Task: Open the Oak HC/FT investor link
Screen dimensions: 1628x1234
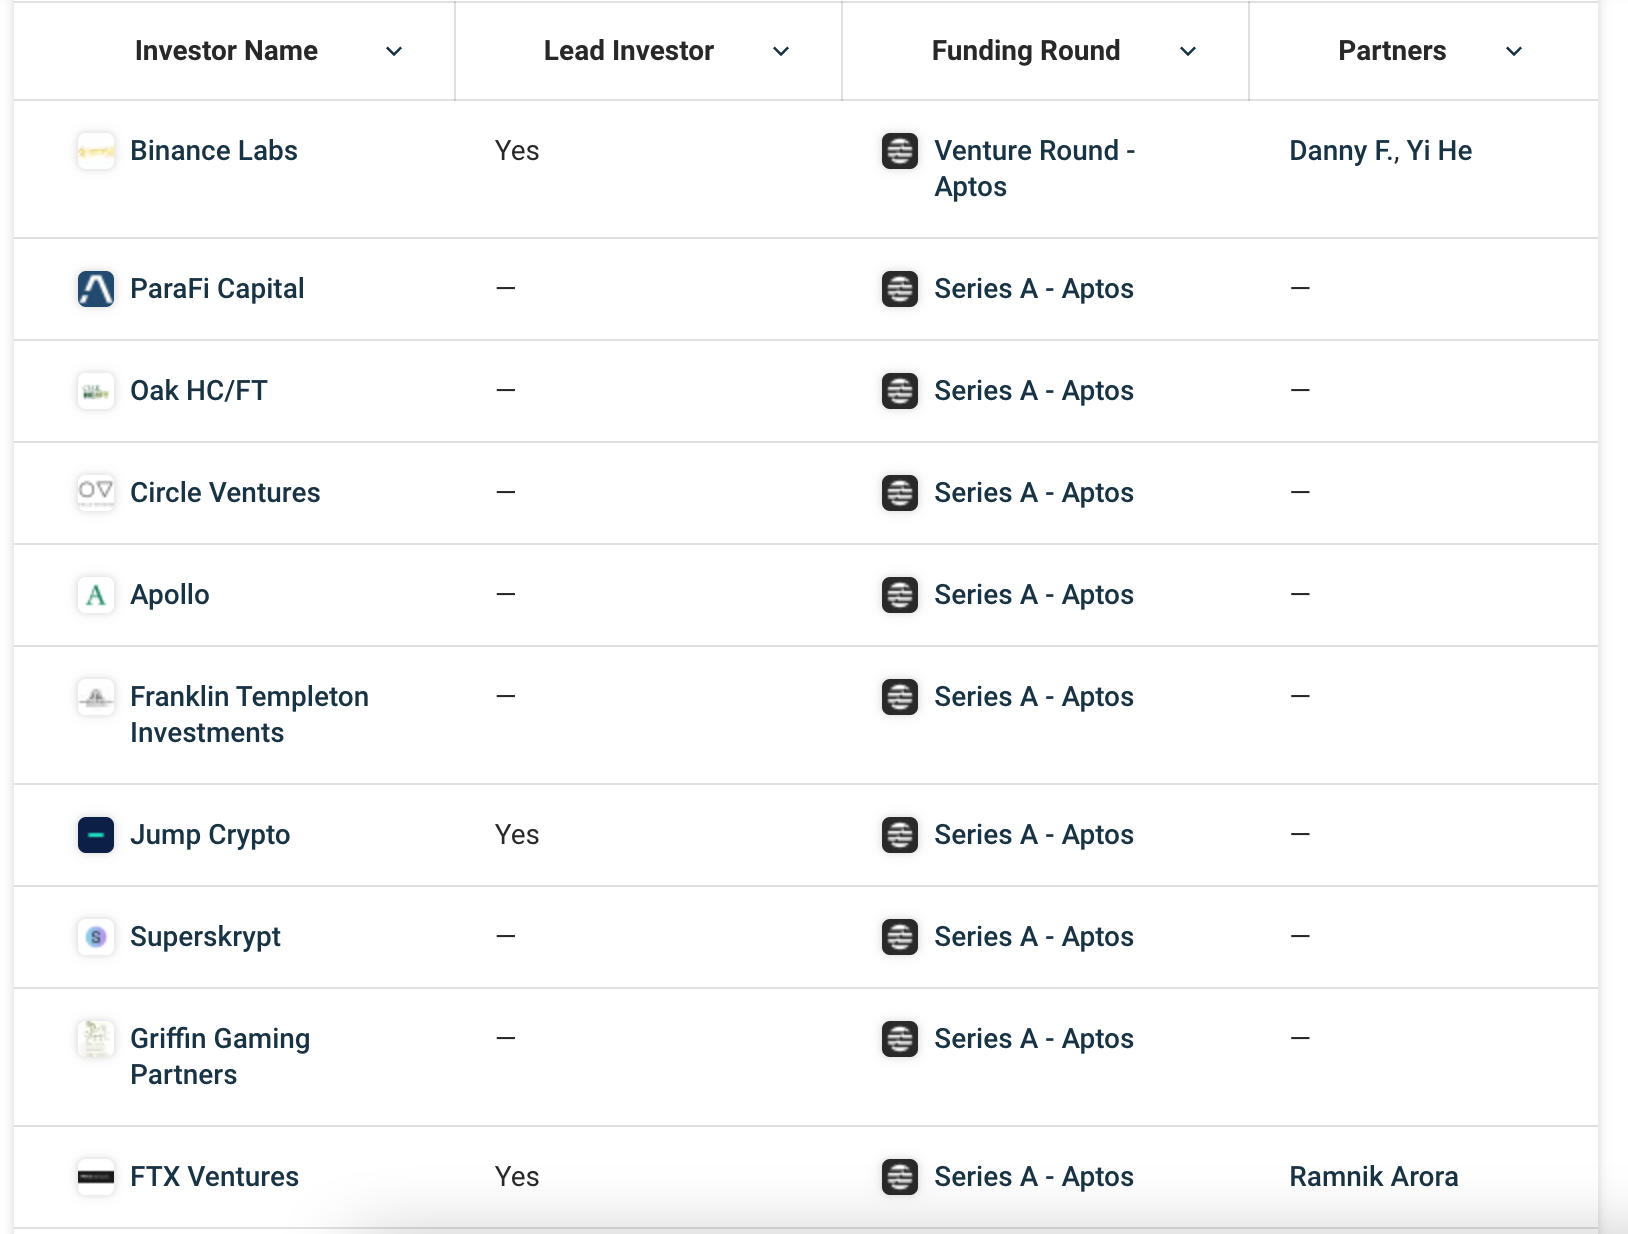Action: click(199, 391)
